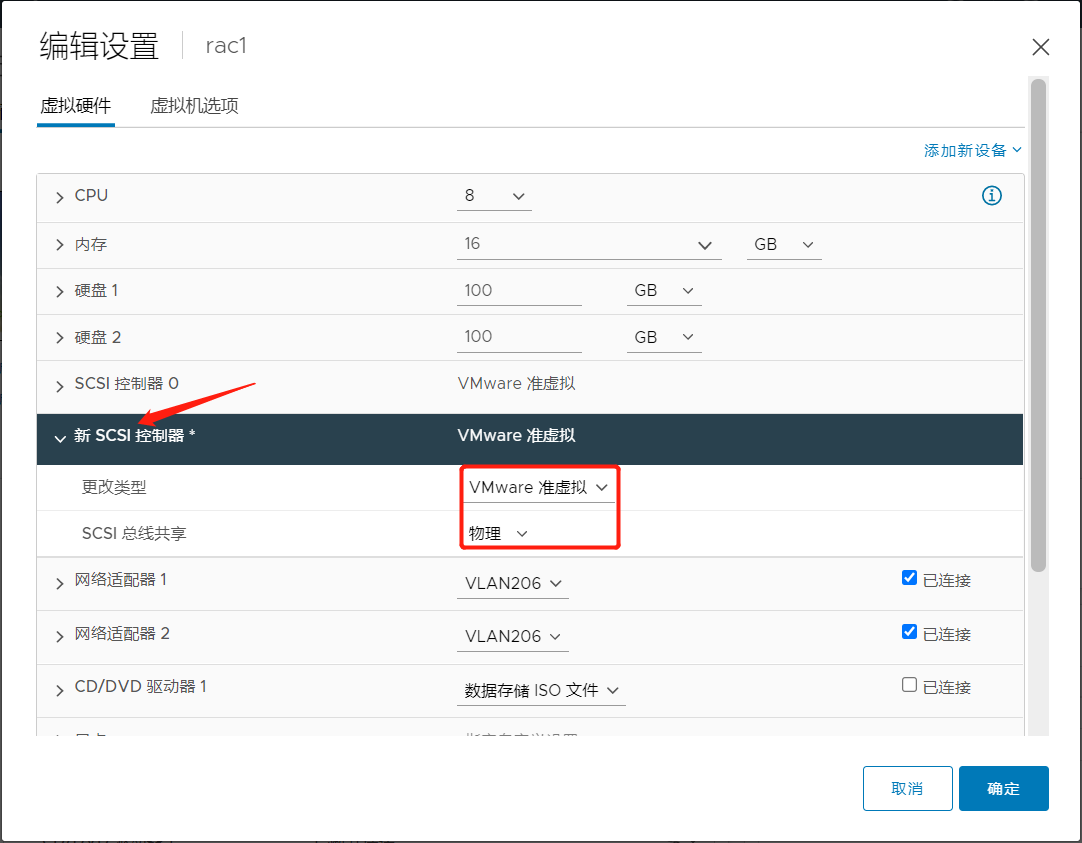The image size is (1082, 843).
Task: Expand the CPU row
Action: pyautogui.click(x=60, y=197)
